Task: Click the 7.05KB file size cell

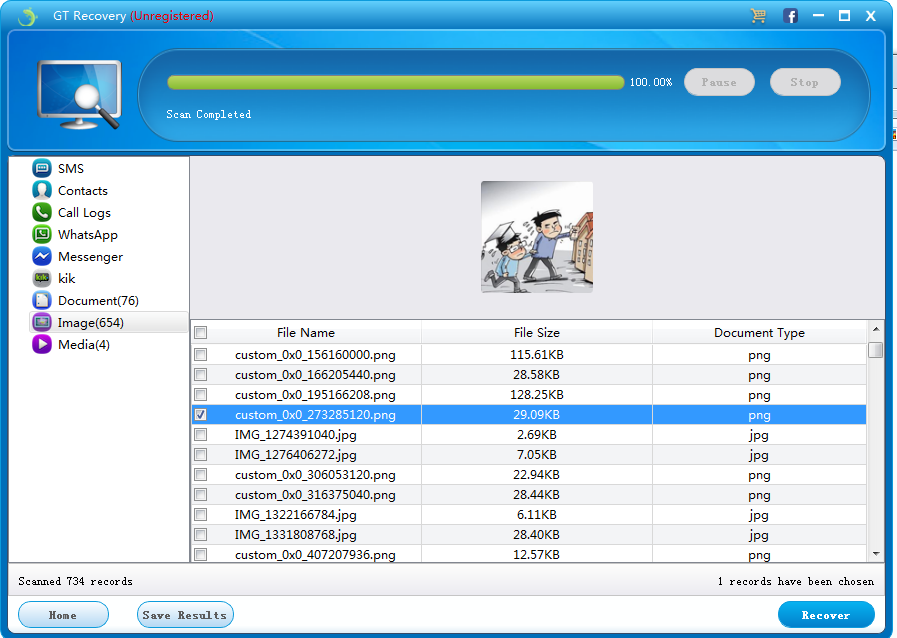Action: coord(537,455)
